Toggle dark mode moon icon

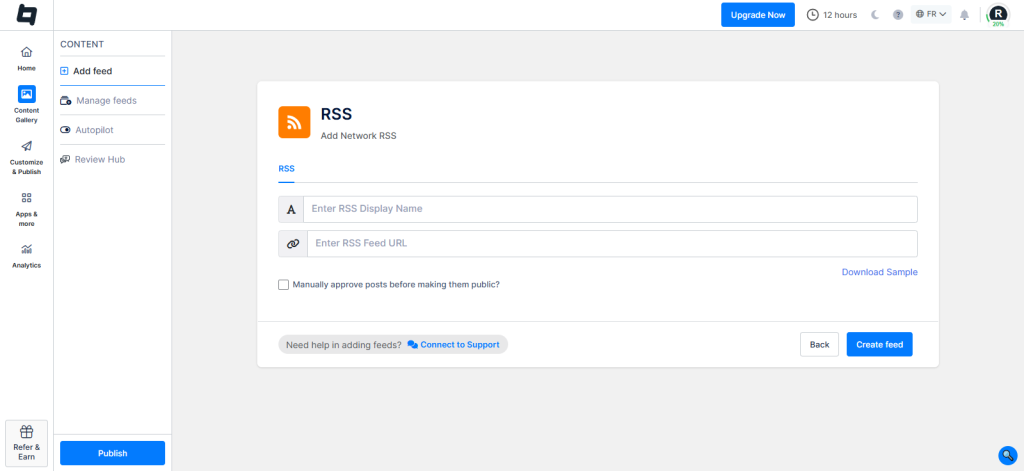[x=875, y=15]
